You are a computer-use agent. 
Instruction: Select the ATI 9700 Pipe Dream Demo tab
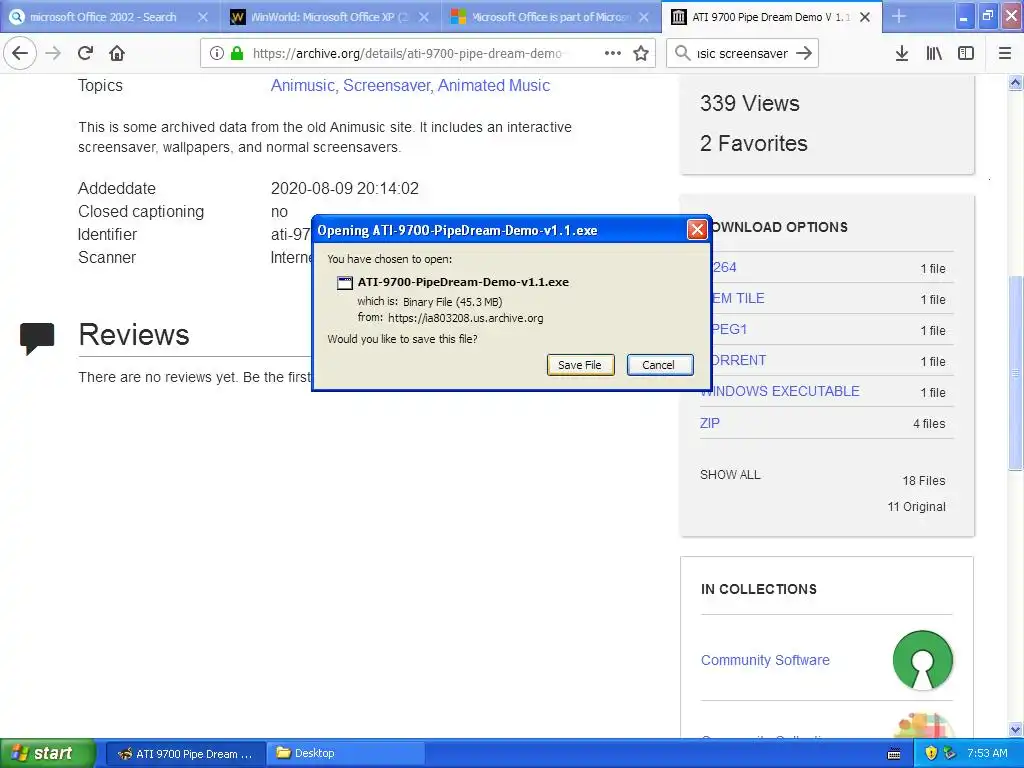click(x=772, y=17)
